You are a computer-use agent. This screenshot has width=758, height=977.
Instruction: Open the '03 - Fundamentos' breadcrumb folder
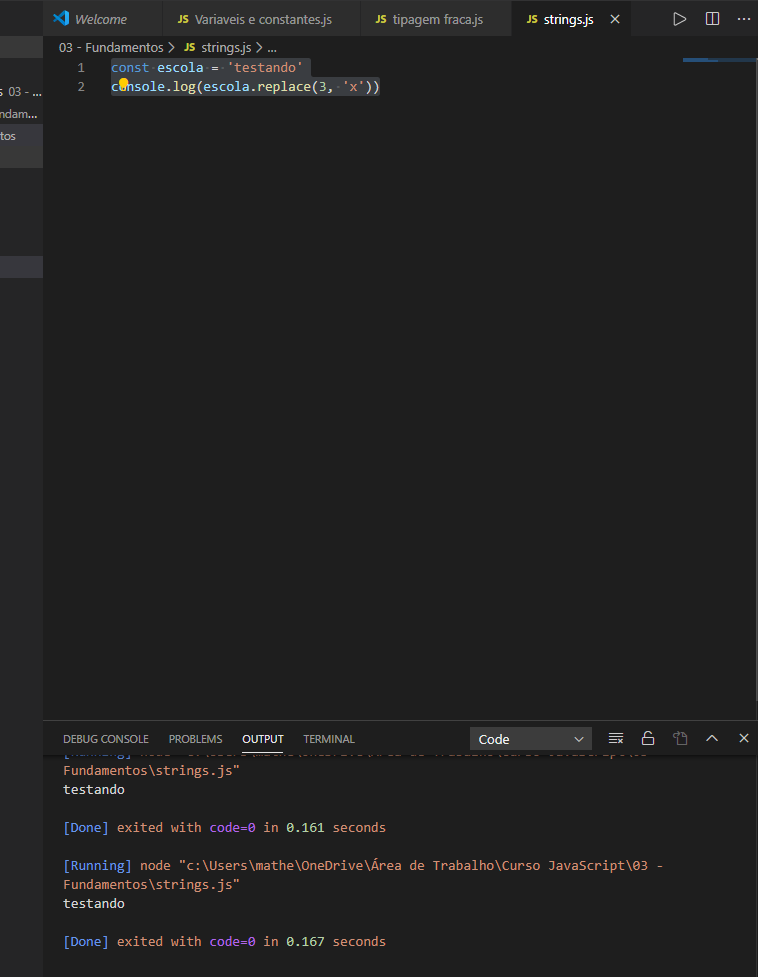[x=111, y=47]
